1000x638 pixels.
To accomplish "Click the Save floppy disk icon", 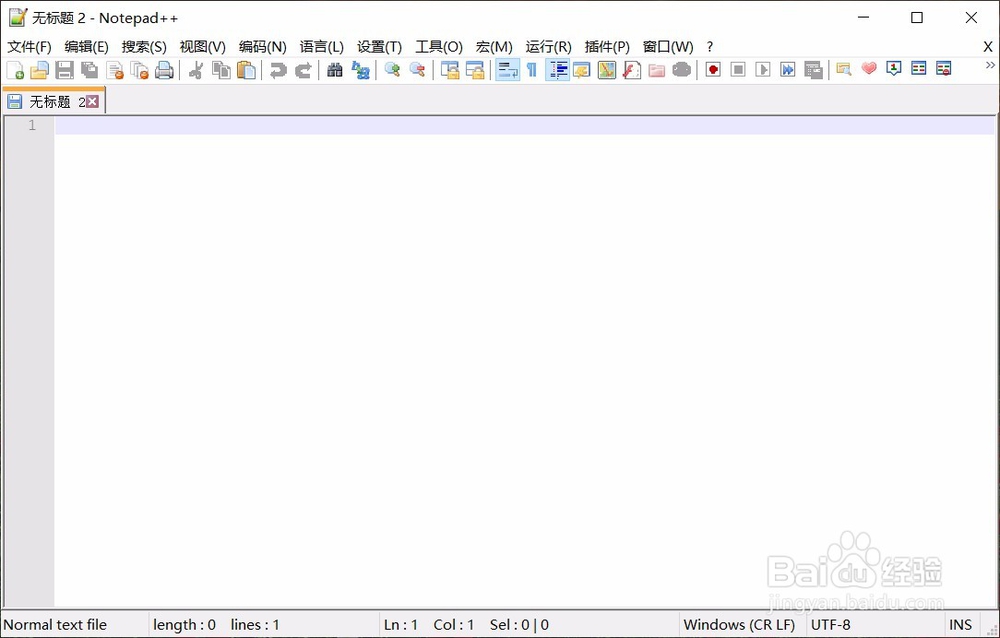I will (x=64, y=70).
